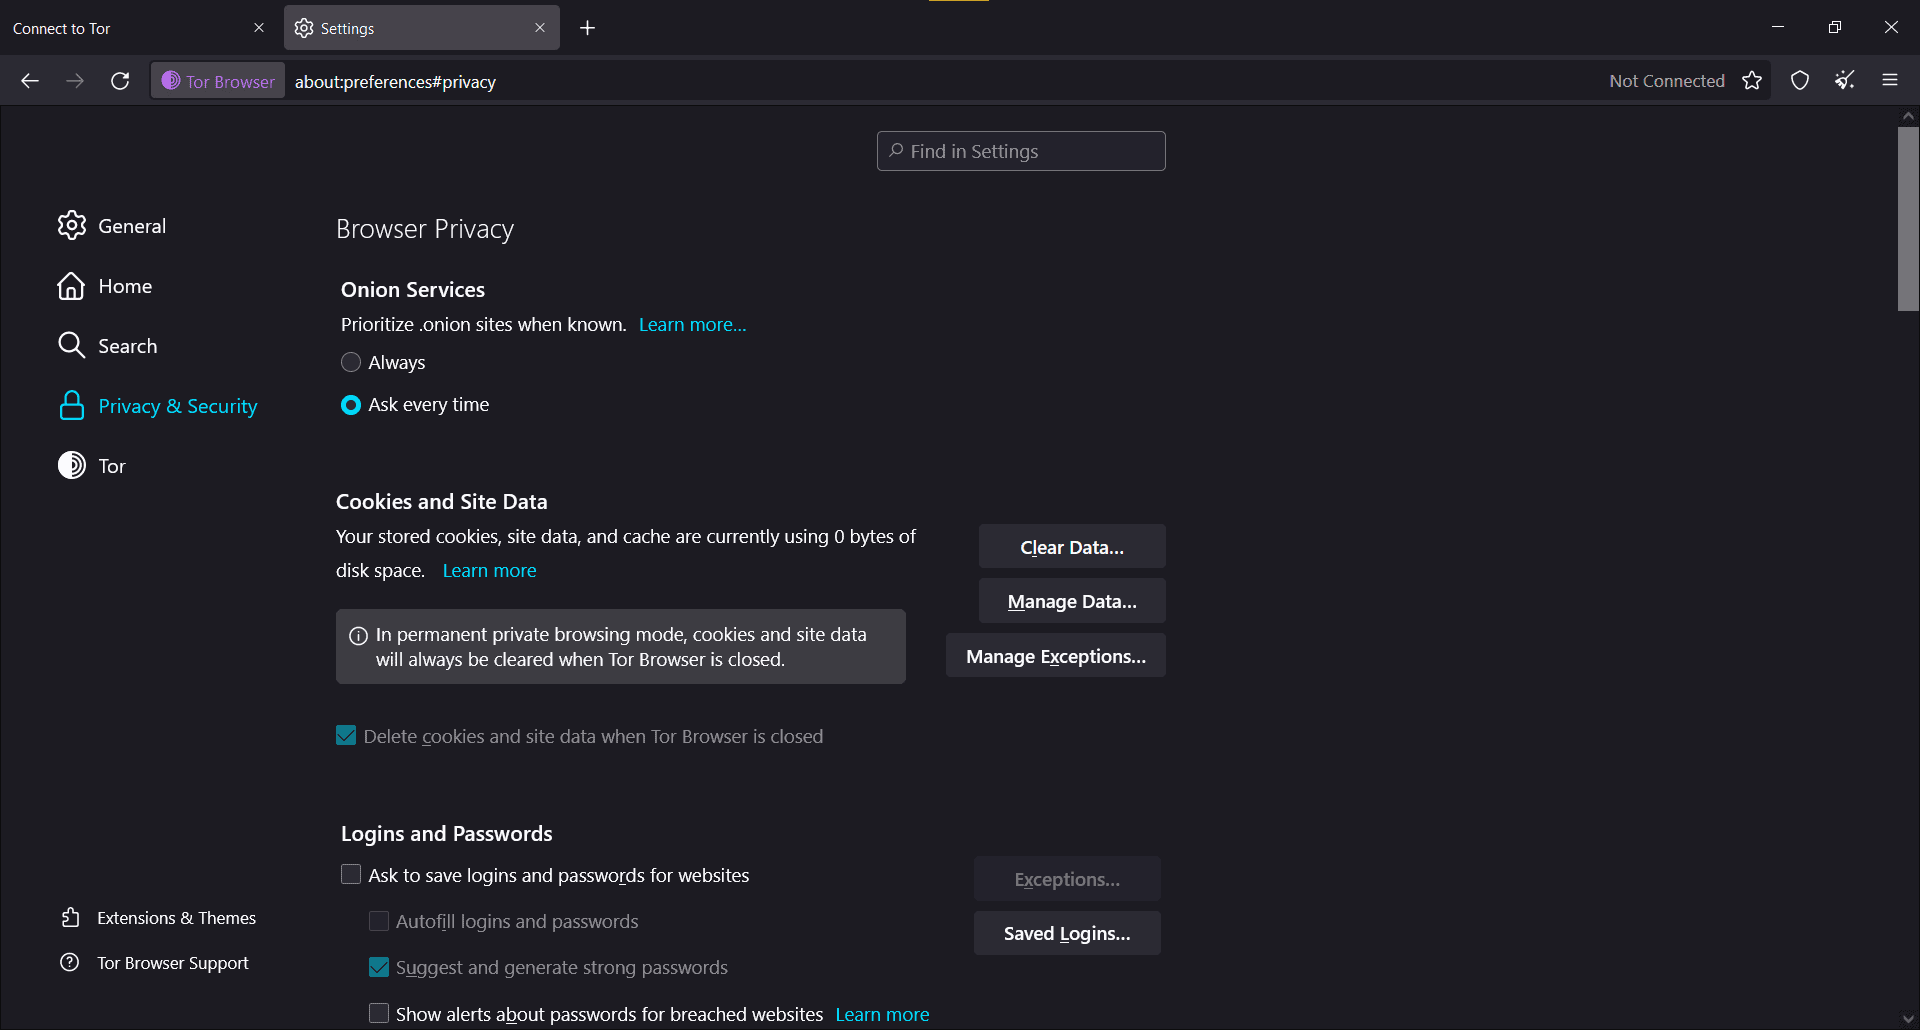Click the Manage Data button

(1072, 601)
